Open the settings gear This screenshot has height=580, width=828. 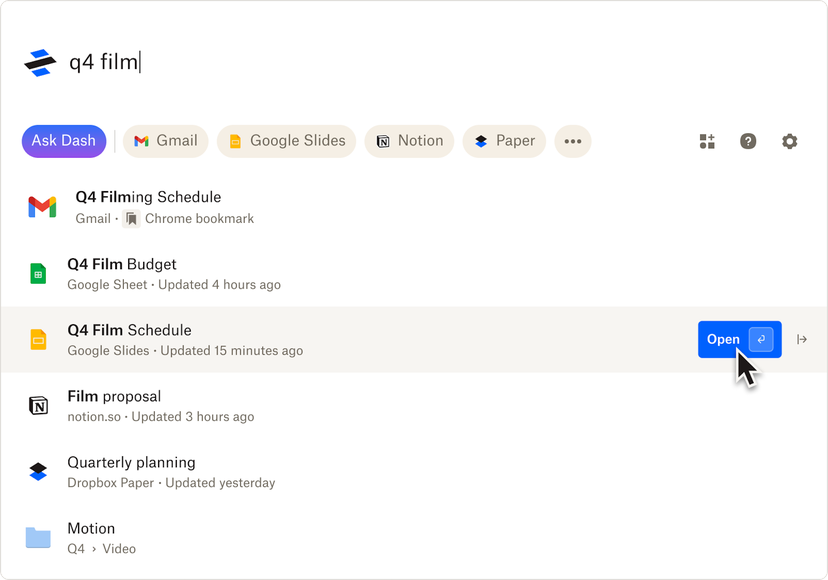coord(789,141)
